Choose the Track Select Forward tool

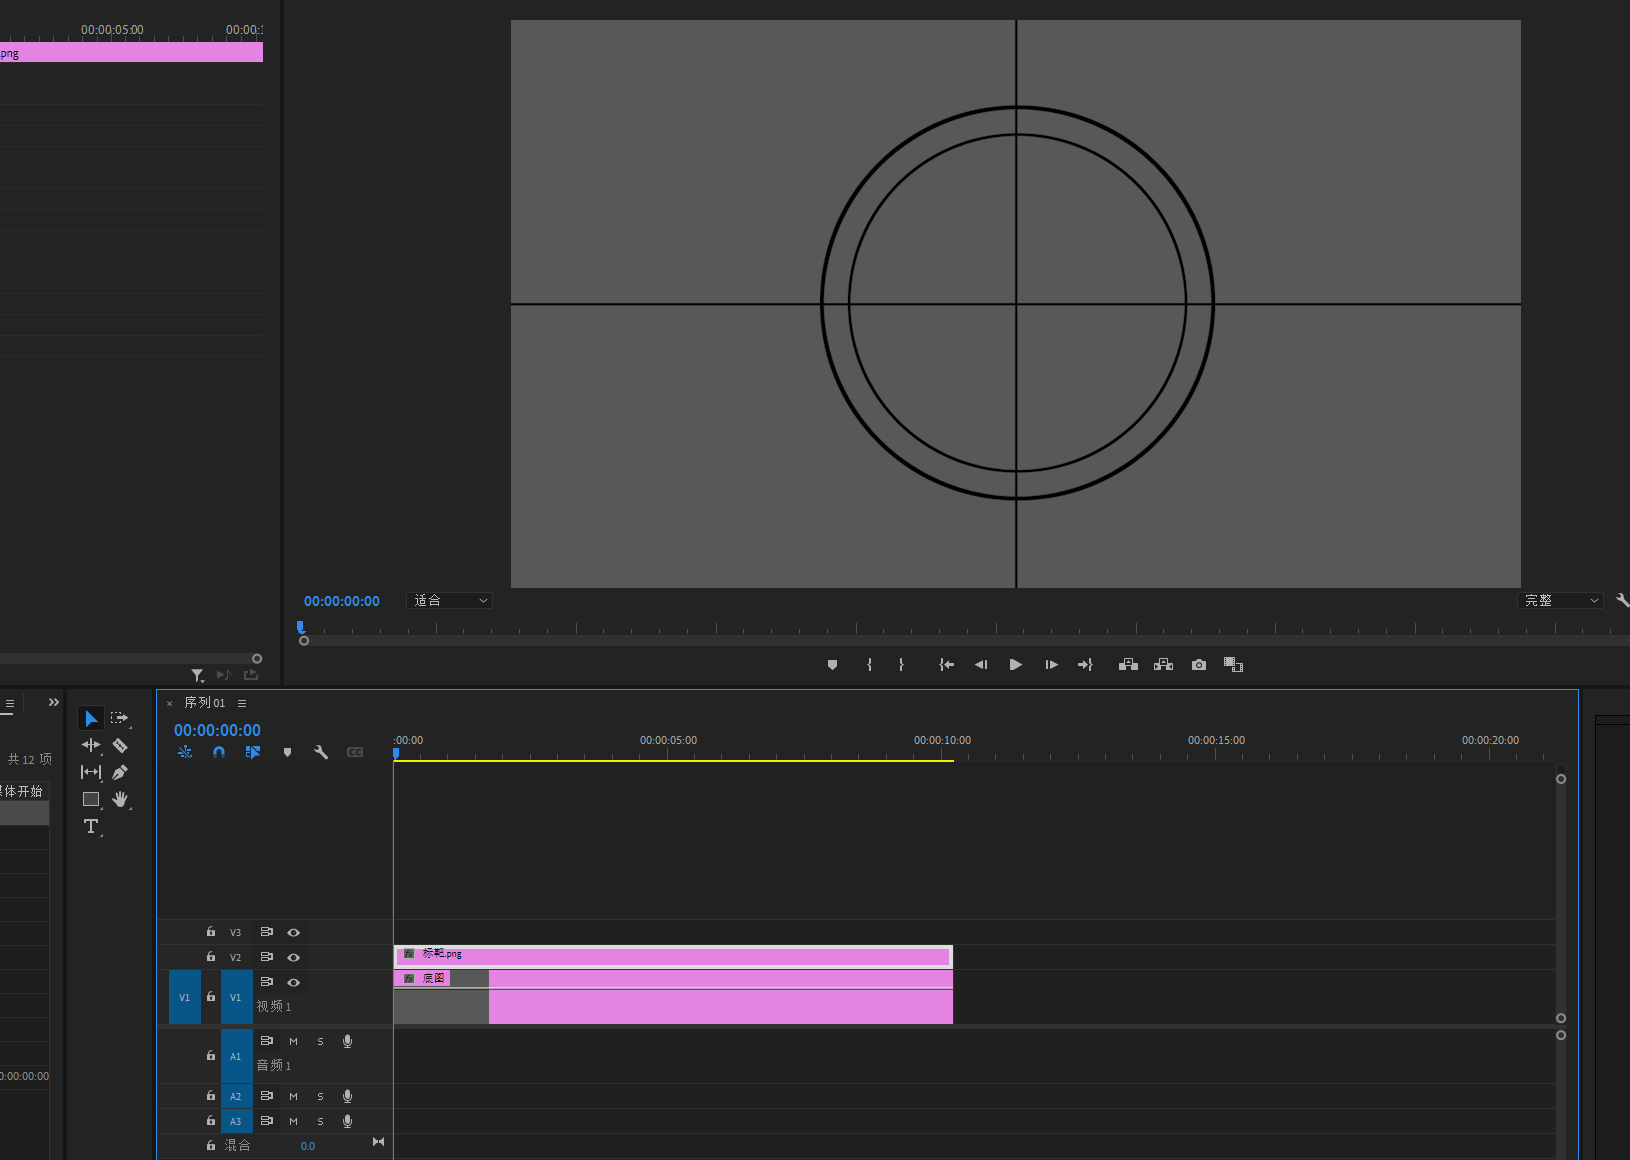coord(120,718)
